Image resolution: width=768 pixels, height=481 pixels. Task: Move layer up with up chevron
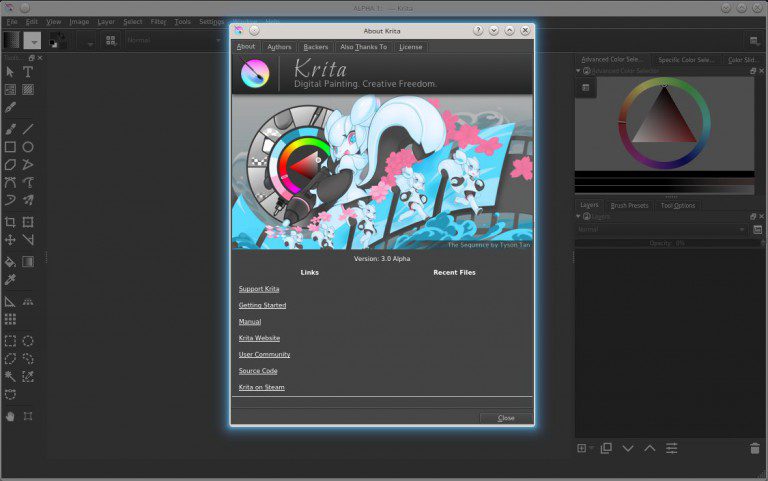pyautogui.click(x=650, y=448)
